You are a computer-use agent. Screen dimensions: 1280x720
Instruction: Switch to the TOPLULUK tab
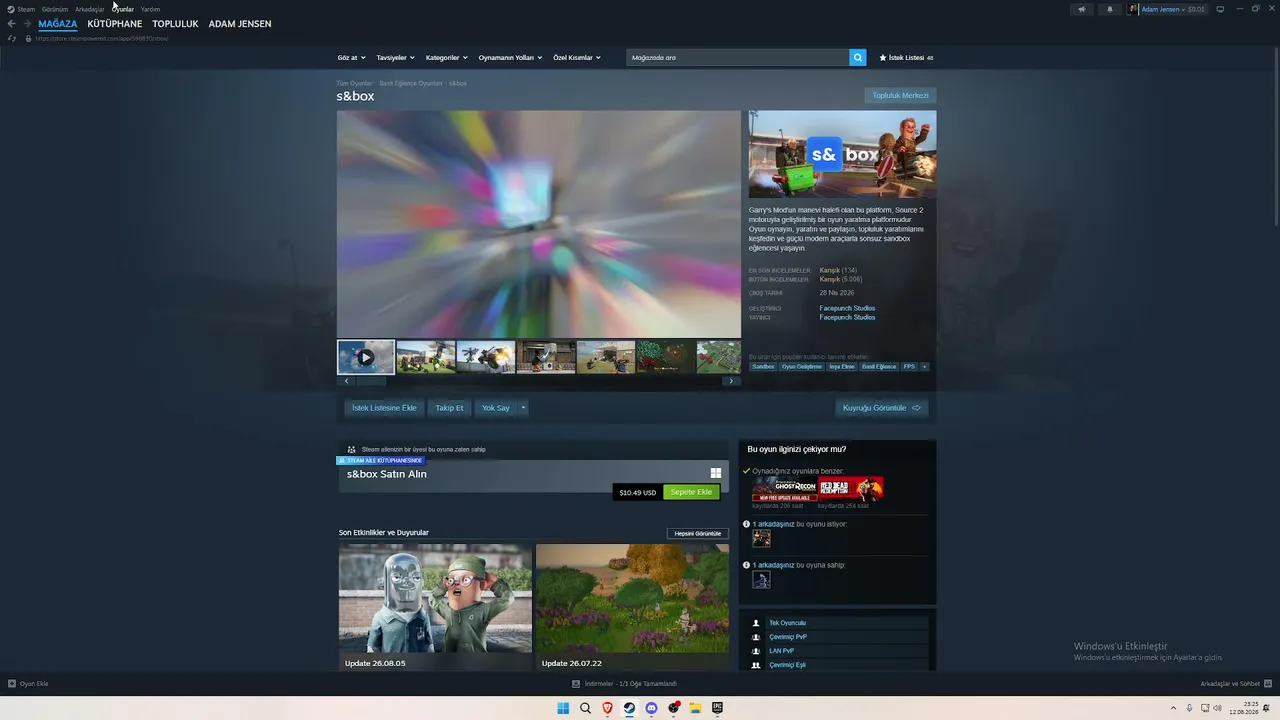pos(176,24)
